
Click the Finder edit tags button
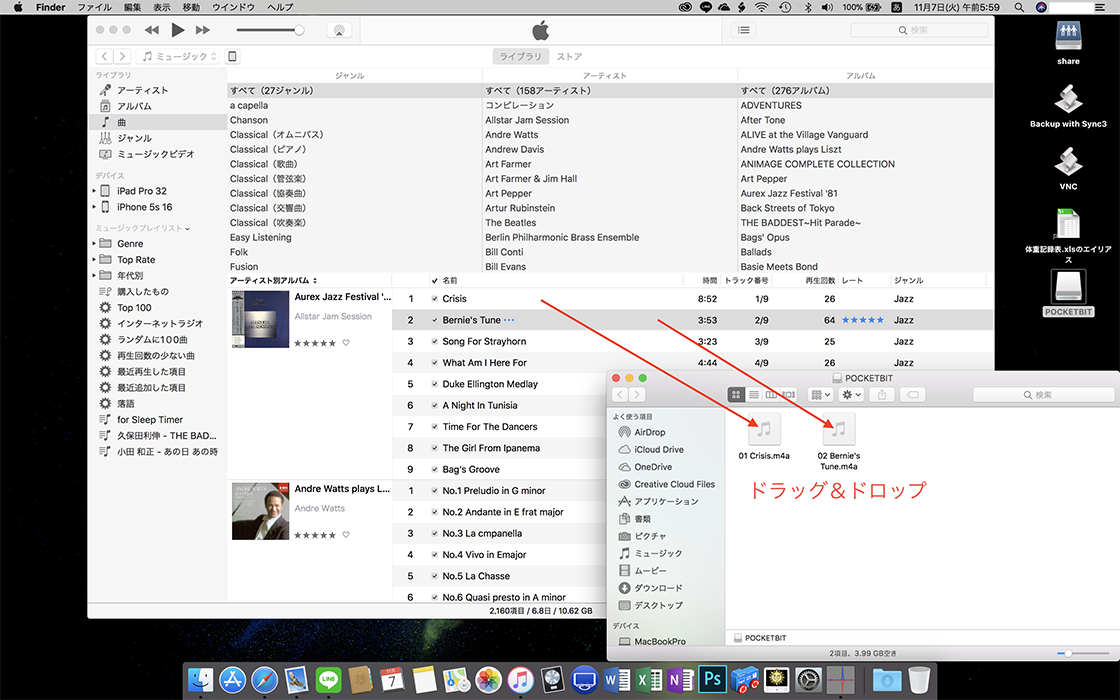coord(912,395)
